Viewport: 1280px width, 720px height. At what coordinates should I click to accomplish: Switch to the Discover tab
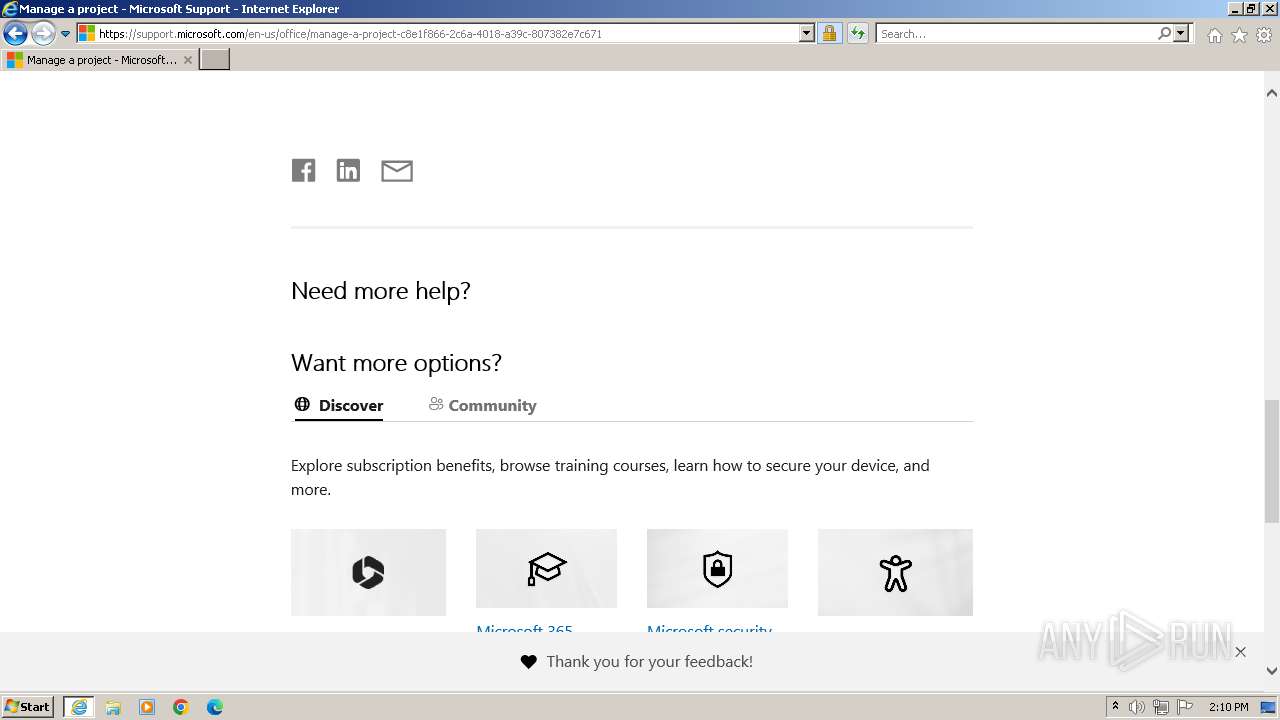(339, 405)
